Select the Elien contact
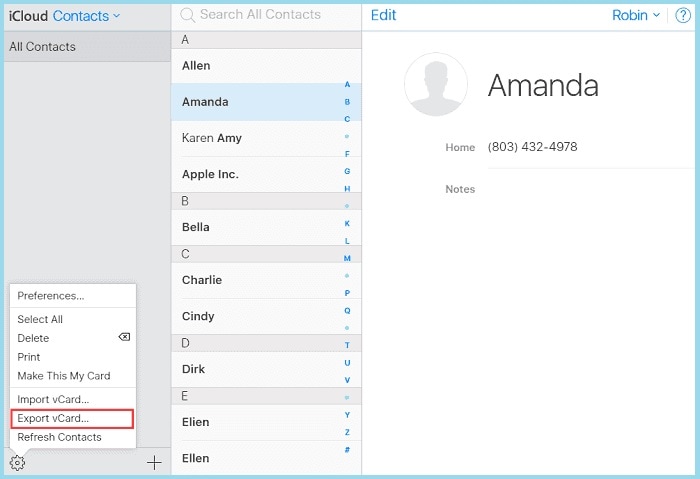Screen dimensions: 700x479 coord(266,422)
